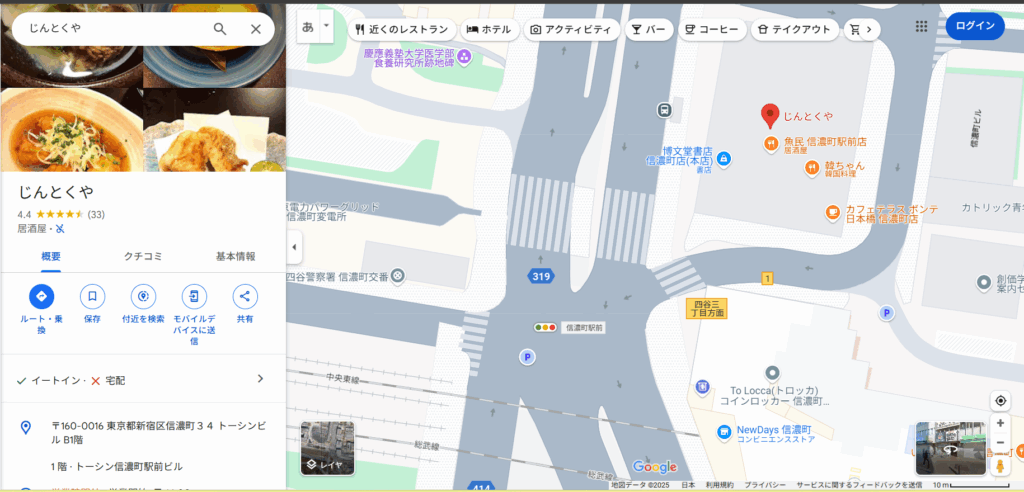Viewport: 1024px width, 492px height.
Task: Select the テイクアウト filter chip
Action: (x=795, y=29)
